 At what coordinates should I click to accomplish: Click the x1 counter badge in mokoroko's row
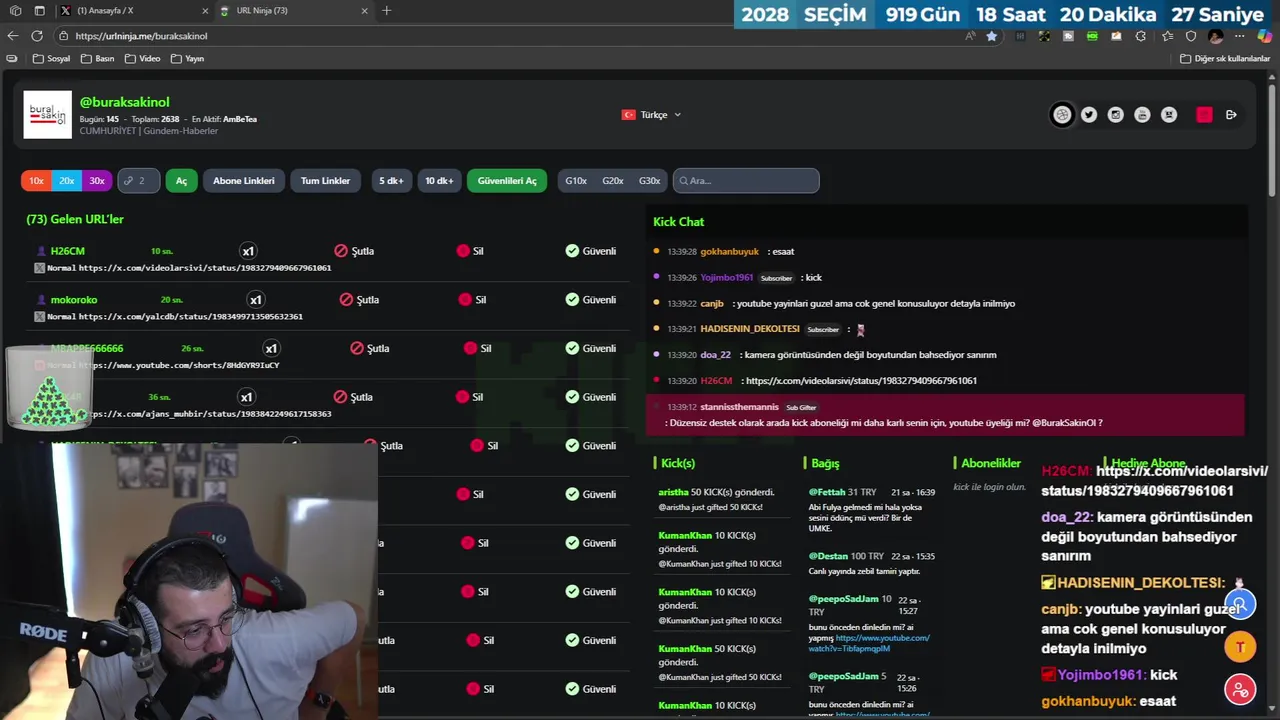point(256,300)
